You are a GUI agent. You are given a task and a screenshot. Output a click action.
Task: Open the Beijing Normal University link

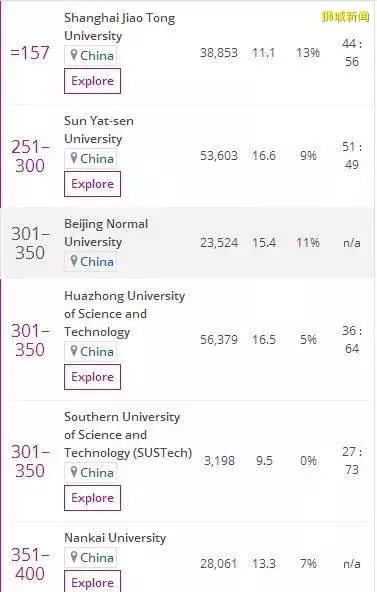point(106,233)
